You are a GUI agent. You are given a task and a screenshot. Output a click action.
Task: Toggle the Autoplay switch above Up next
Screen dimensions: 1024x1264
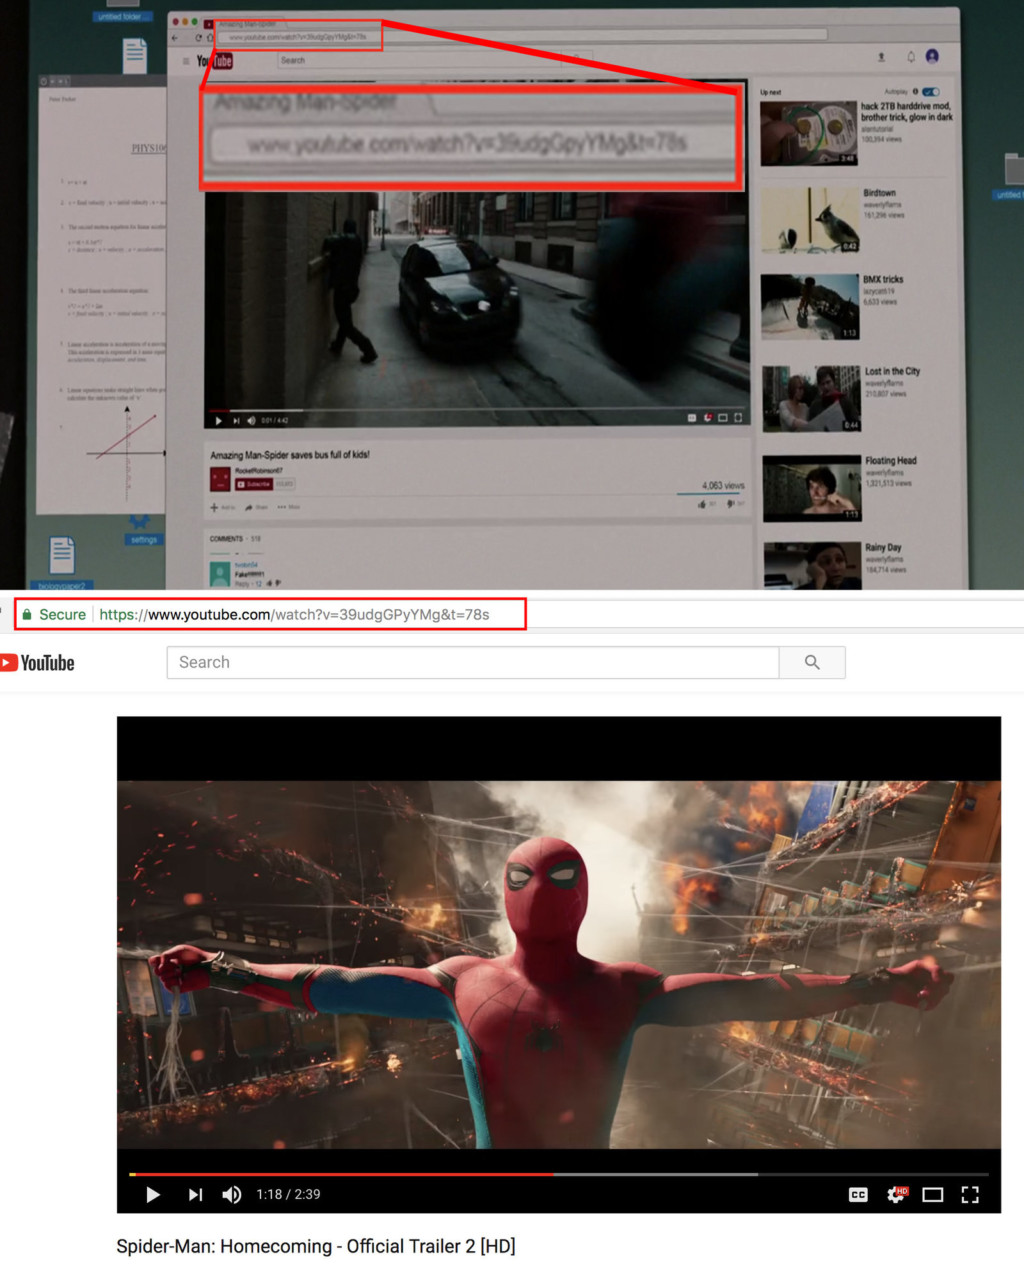point(931,92)
